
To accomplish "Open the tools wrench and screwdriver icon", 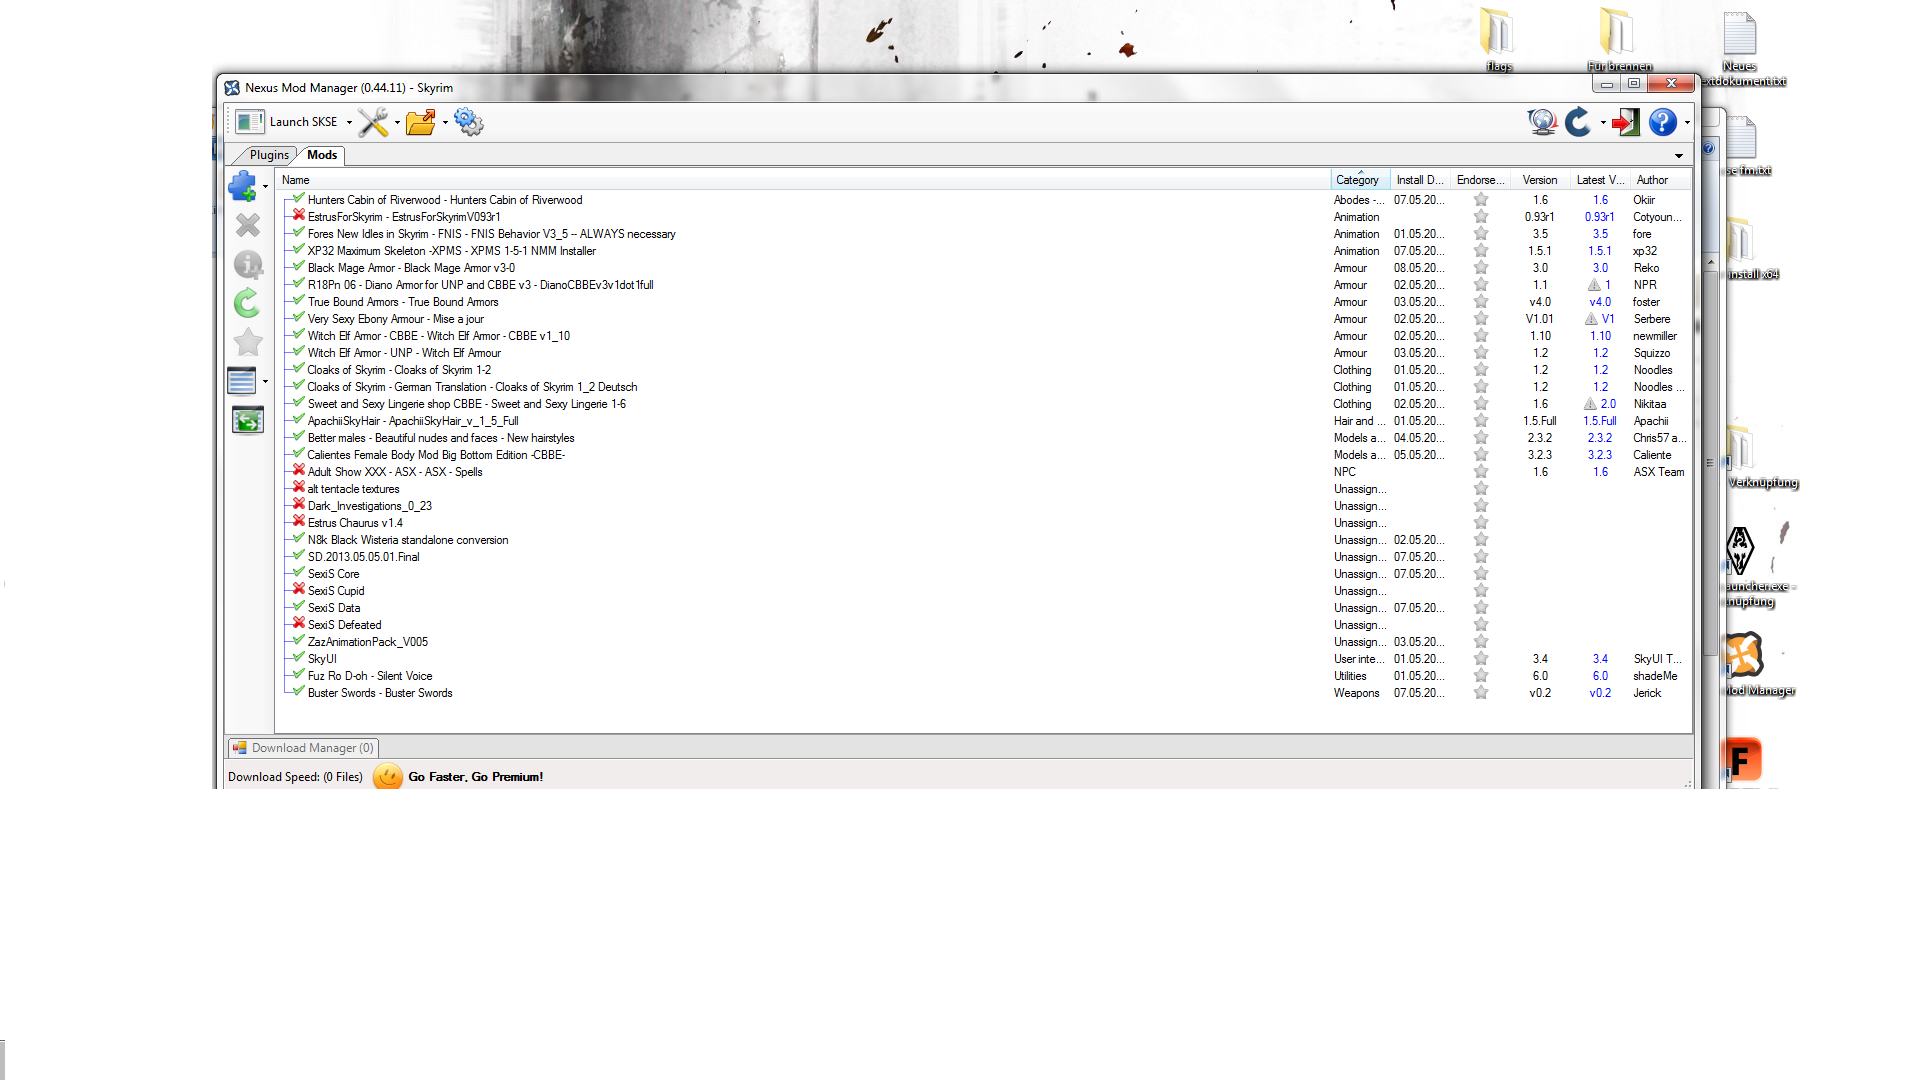I will click(373, 122).
